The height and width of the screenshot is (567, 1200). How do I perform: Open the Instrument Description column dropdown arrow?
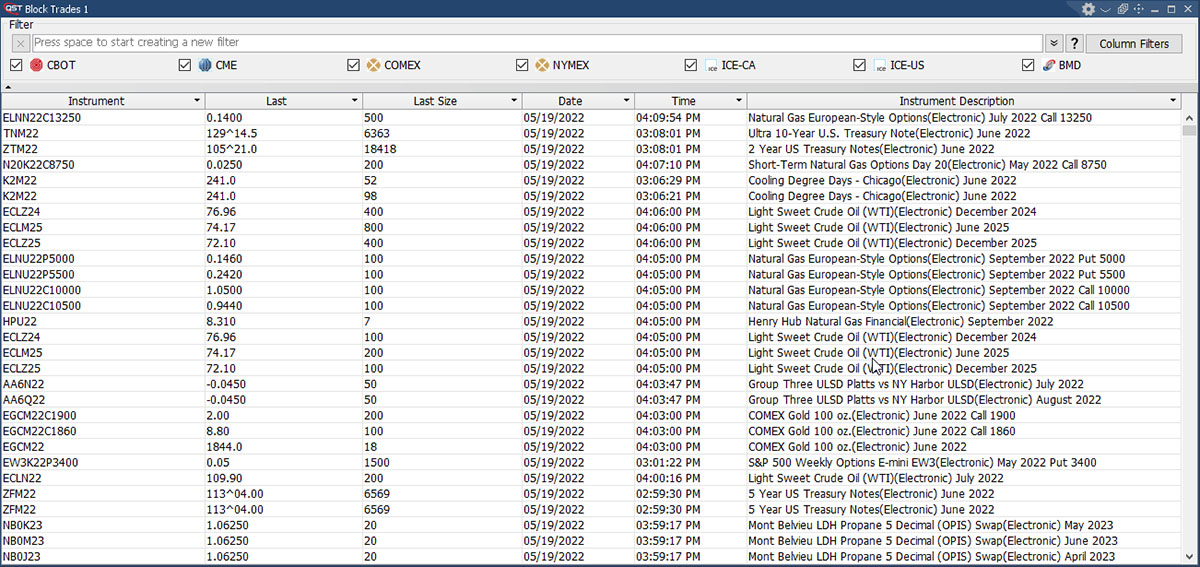pyautogui.click(x=1173, y=101)
